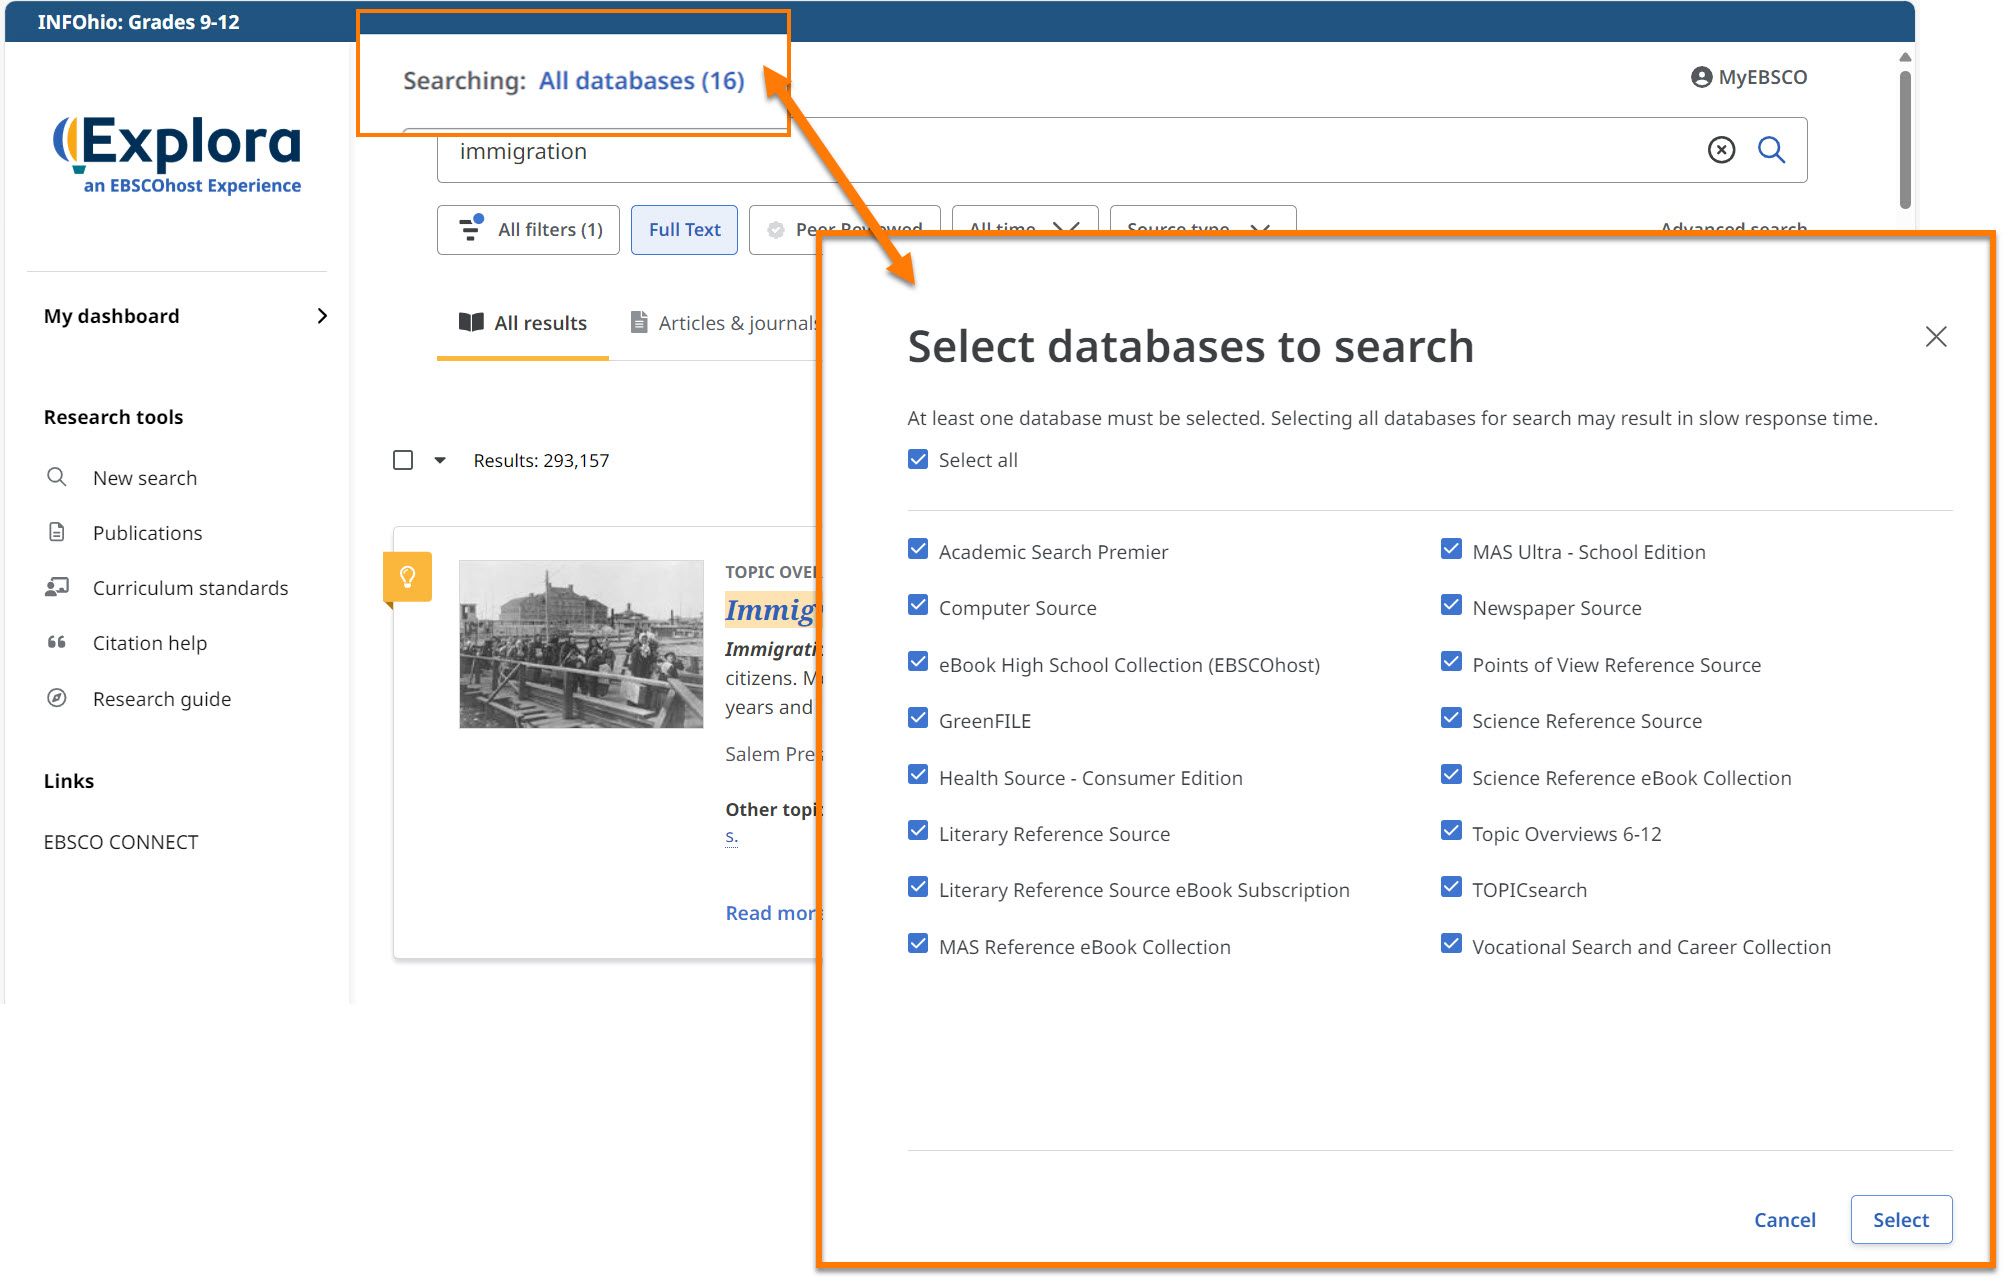Image resolution: width=2007 pixels, height=1277 pixels.
Task: Uncheck Newspaper Source database
Action: (x=1451, y=605)
